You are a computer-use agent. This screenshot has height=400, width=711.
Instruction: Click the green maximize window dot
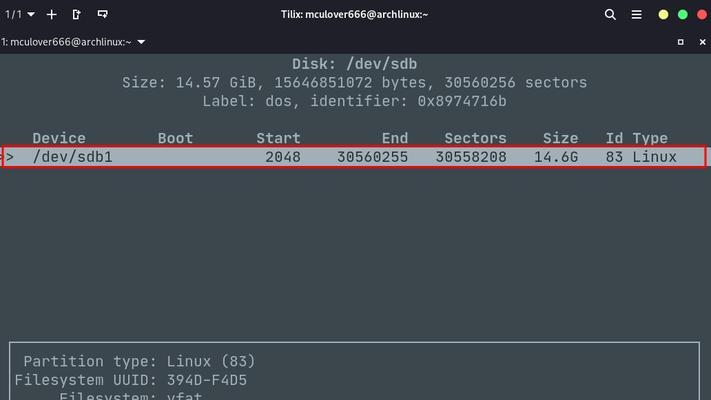(x=683, y=15)
